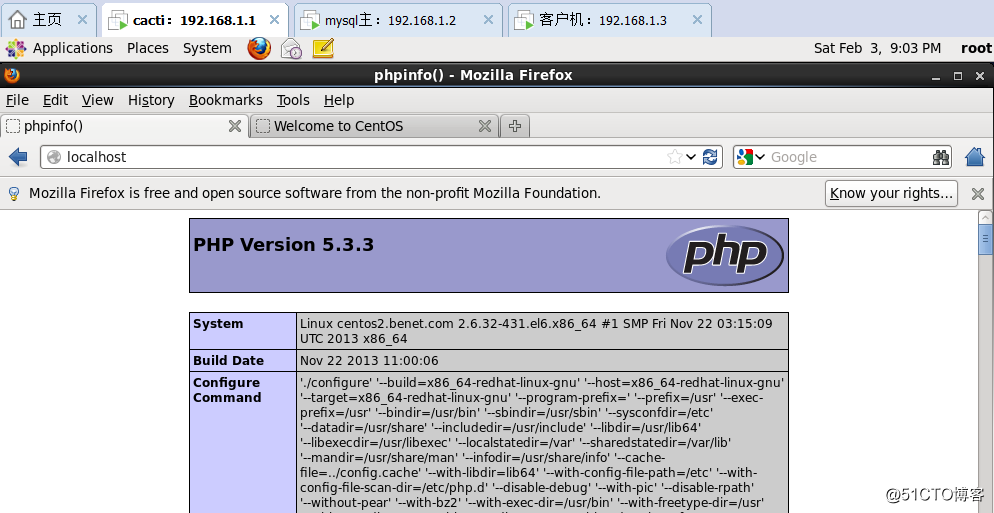Image resolution: width=994 pixels, height=513 pixels.
Task: Click the Linux centos2.benet.com system value
Action: click(x=536, y=331)
